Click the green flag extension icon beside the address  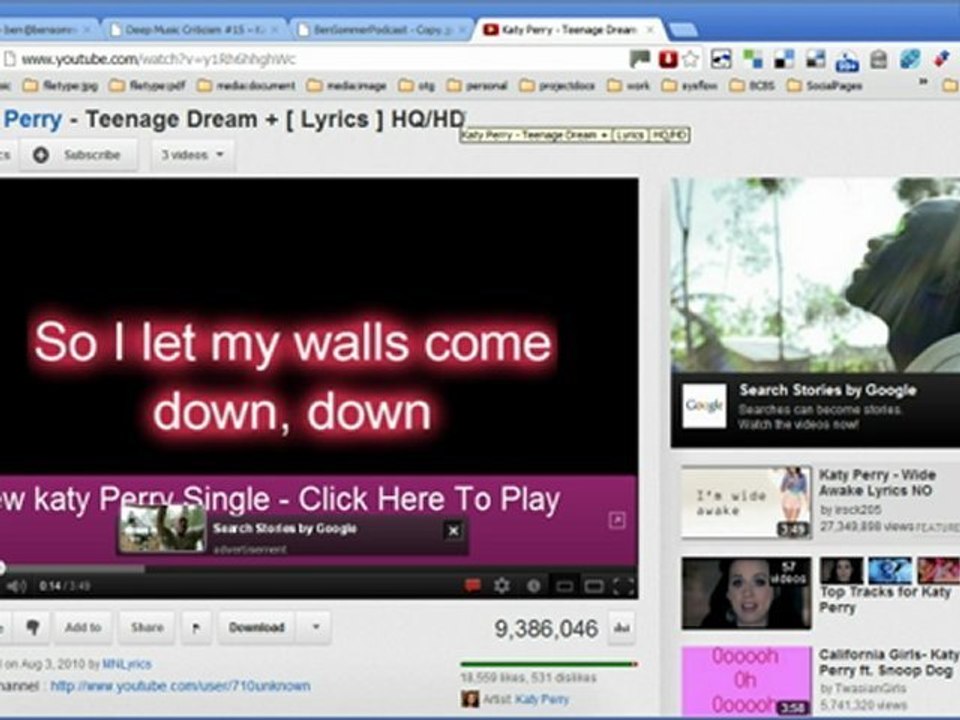click(x=640, y=59)
